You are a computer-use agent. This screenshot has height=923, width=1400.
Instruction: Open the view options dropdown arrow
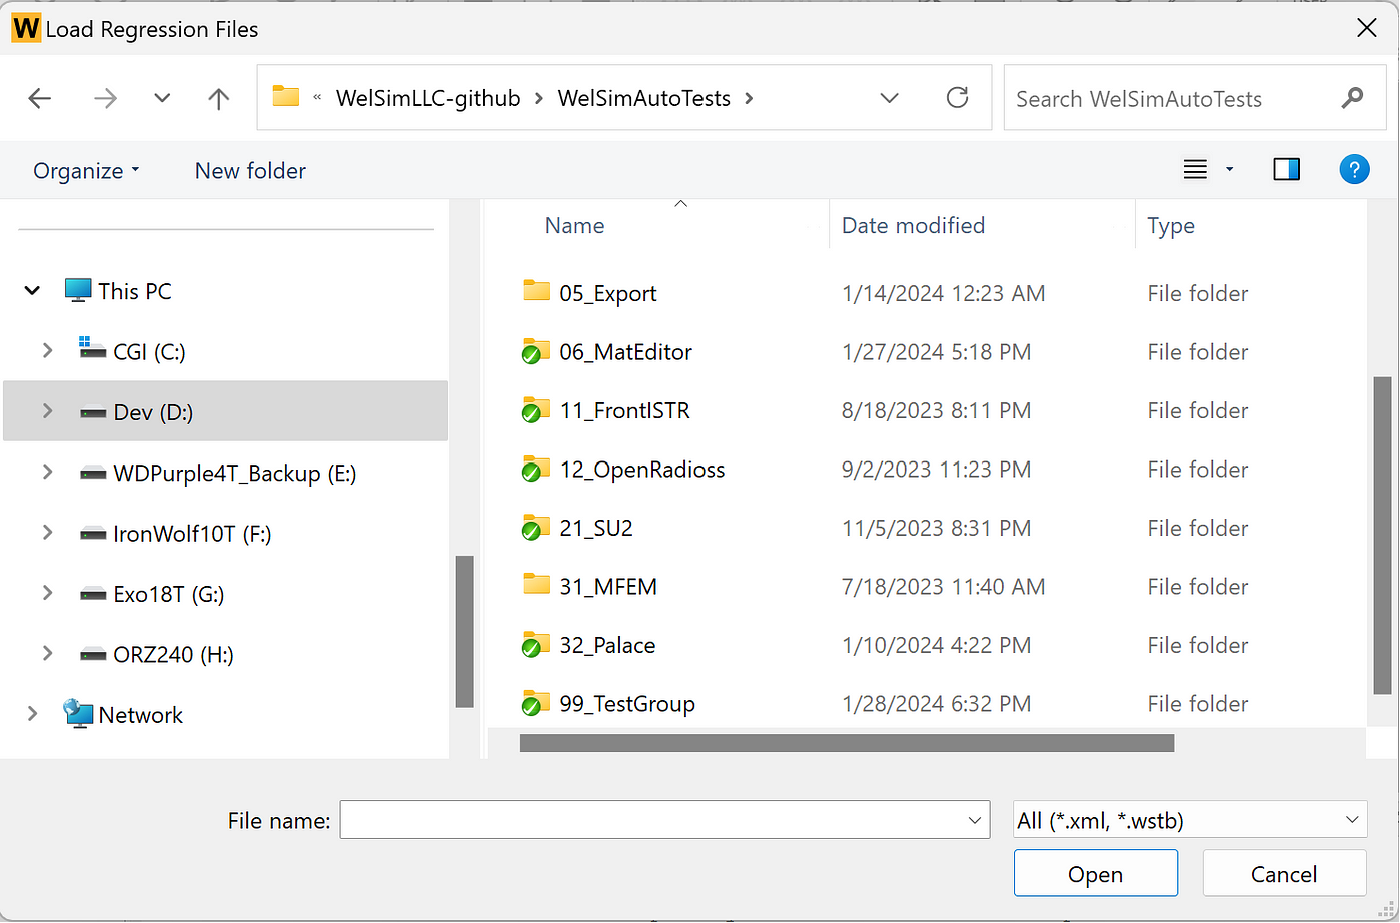point(1230,170)
